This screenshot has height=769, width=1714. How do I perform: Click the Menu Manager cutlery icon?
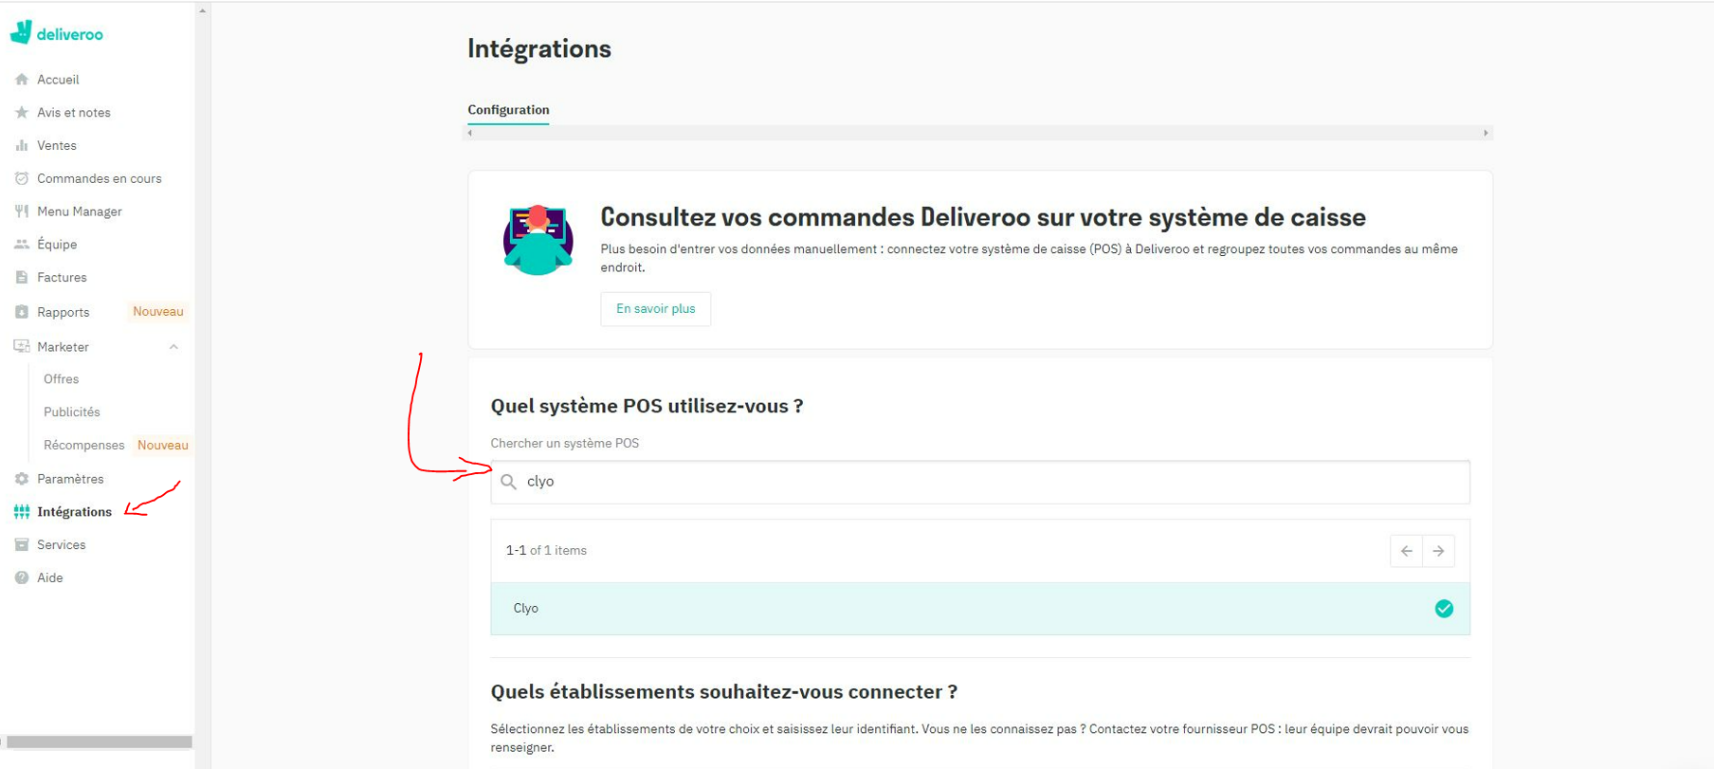click(x=21, y=211)
